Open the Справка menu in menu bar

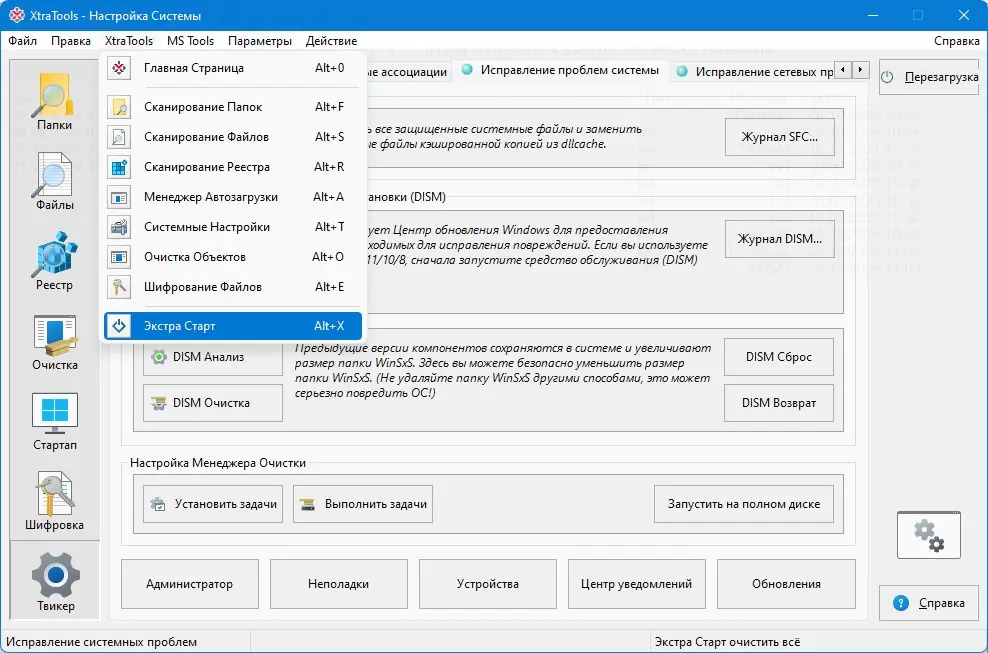(956, 41)
